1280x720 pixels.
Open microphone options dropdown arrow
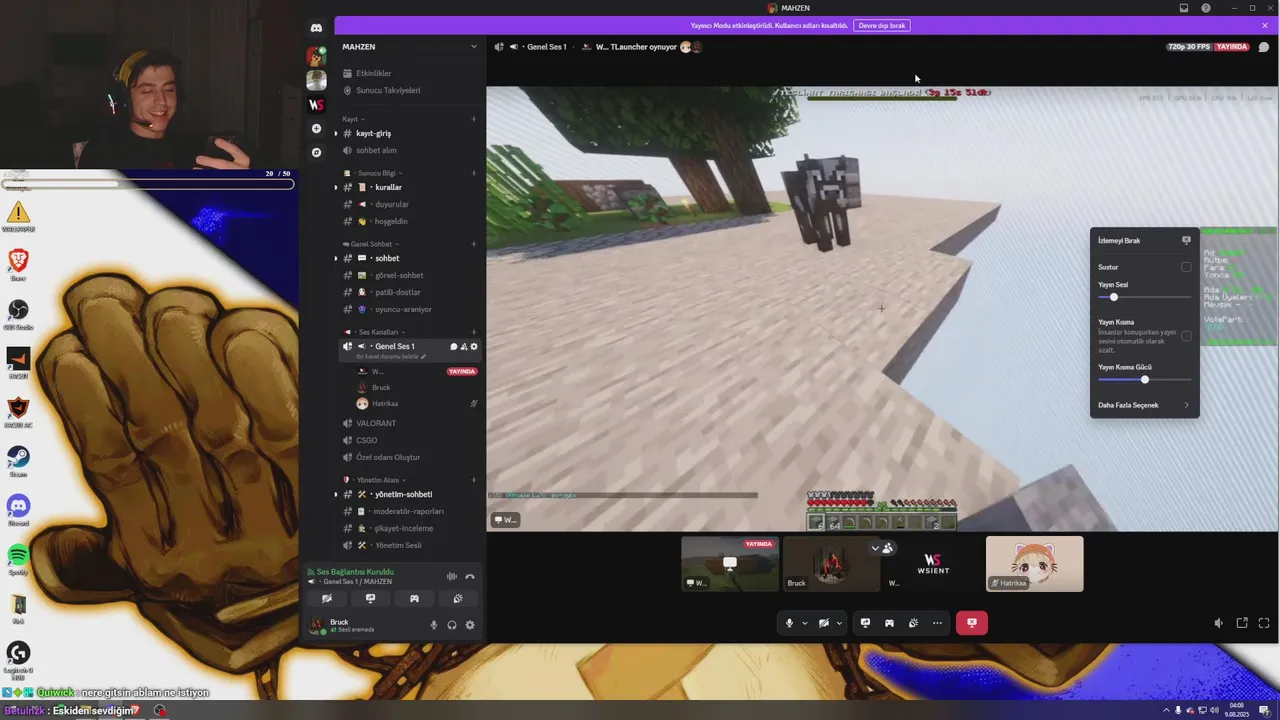tap(804, 623)
